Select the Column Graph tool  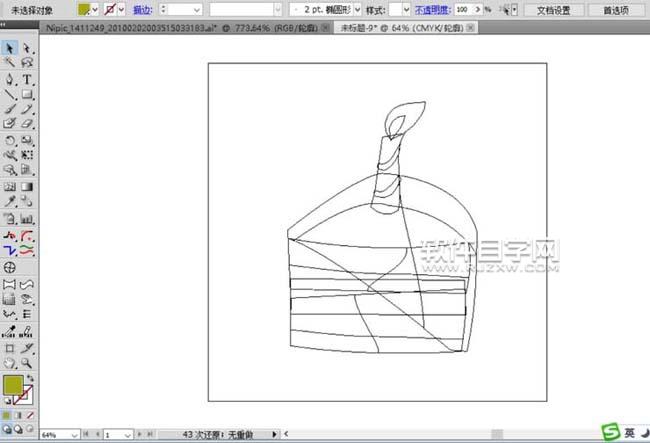pos(27,219)
